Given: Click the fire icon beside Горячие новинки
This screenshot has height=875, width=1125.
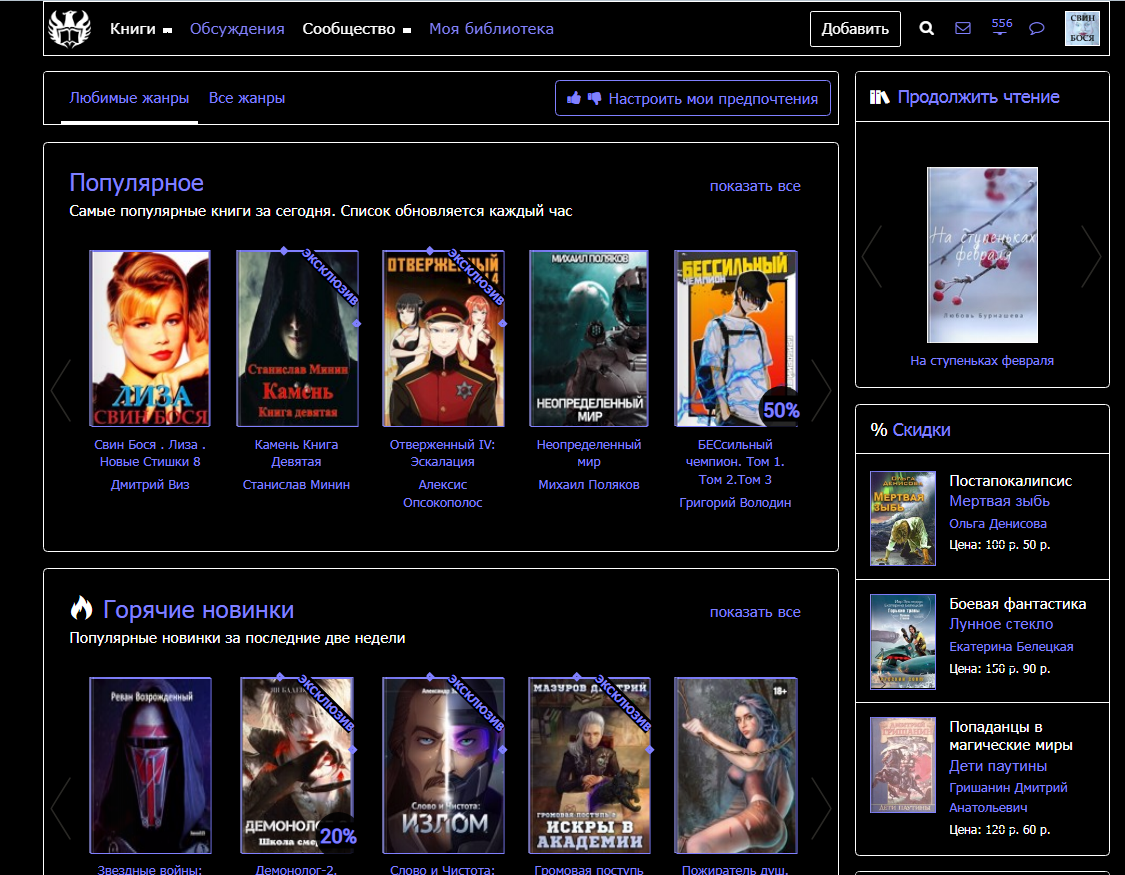Looking at the screenshot, I should pos(81,608).
